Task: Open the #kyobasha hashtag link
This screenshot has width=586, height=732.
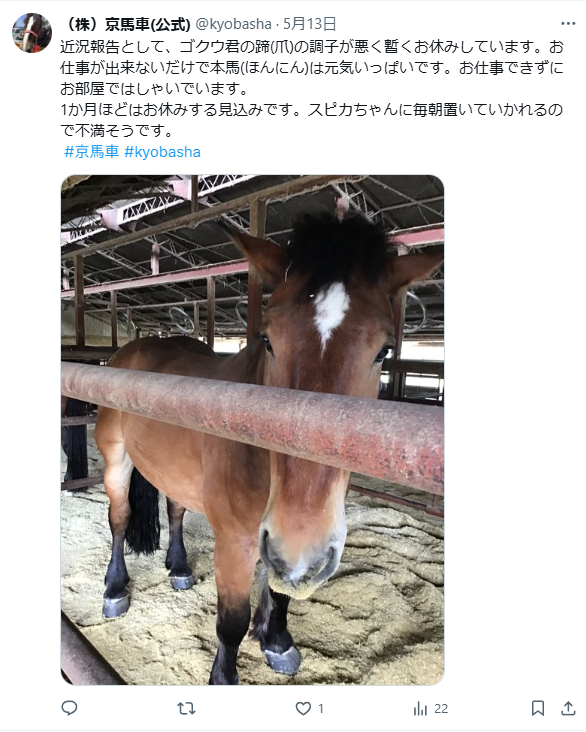Action: 162,152
